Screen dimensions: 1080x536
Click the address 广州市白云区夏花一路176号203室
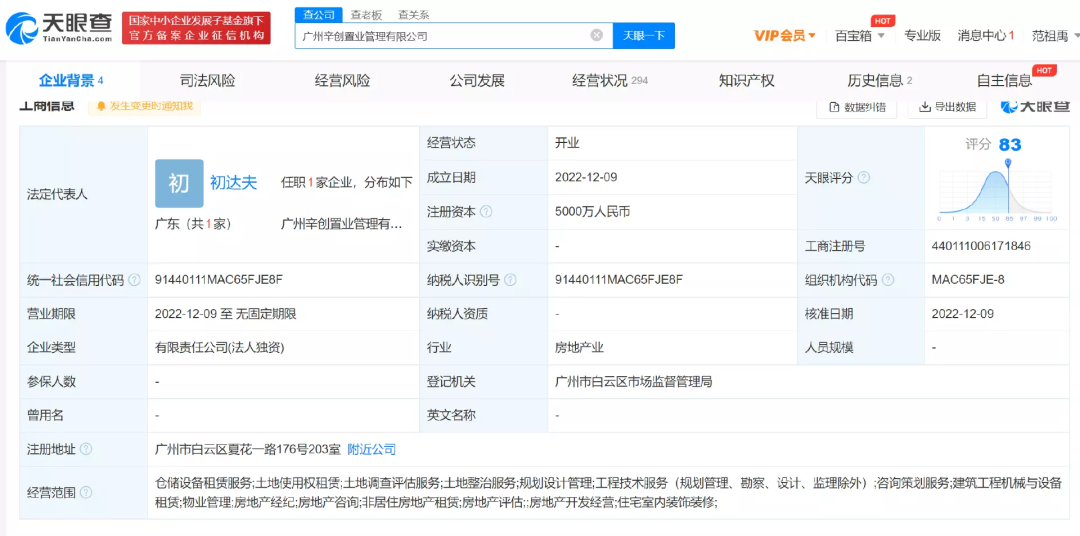248,450
